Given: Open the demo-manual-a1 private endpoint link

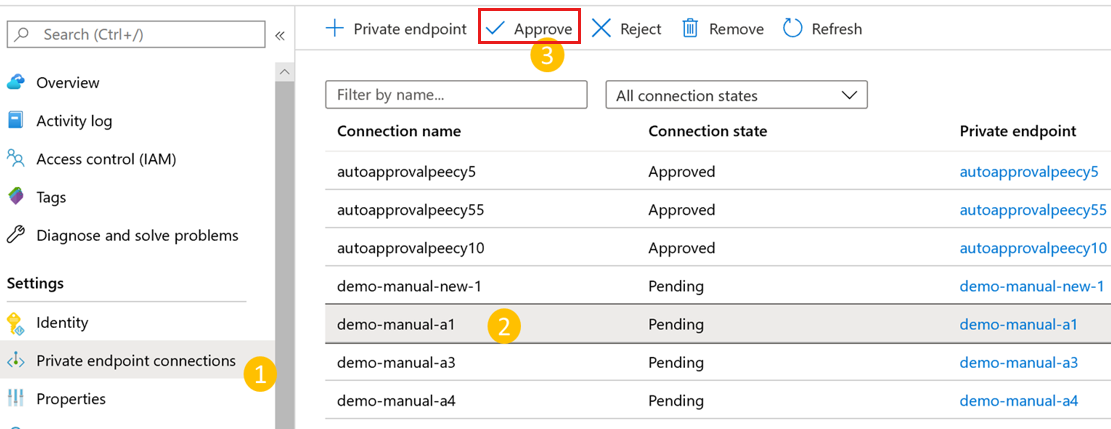Looking at the screenshot, I should [x=1018, y=324].
